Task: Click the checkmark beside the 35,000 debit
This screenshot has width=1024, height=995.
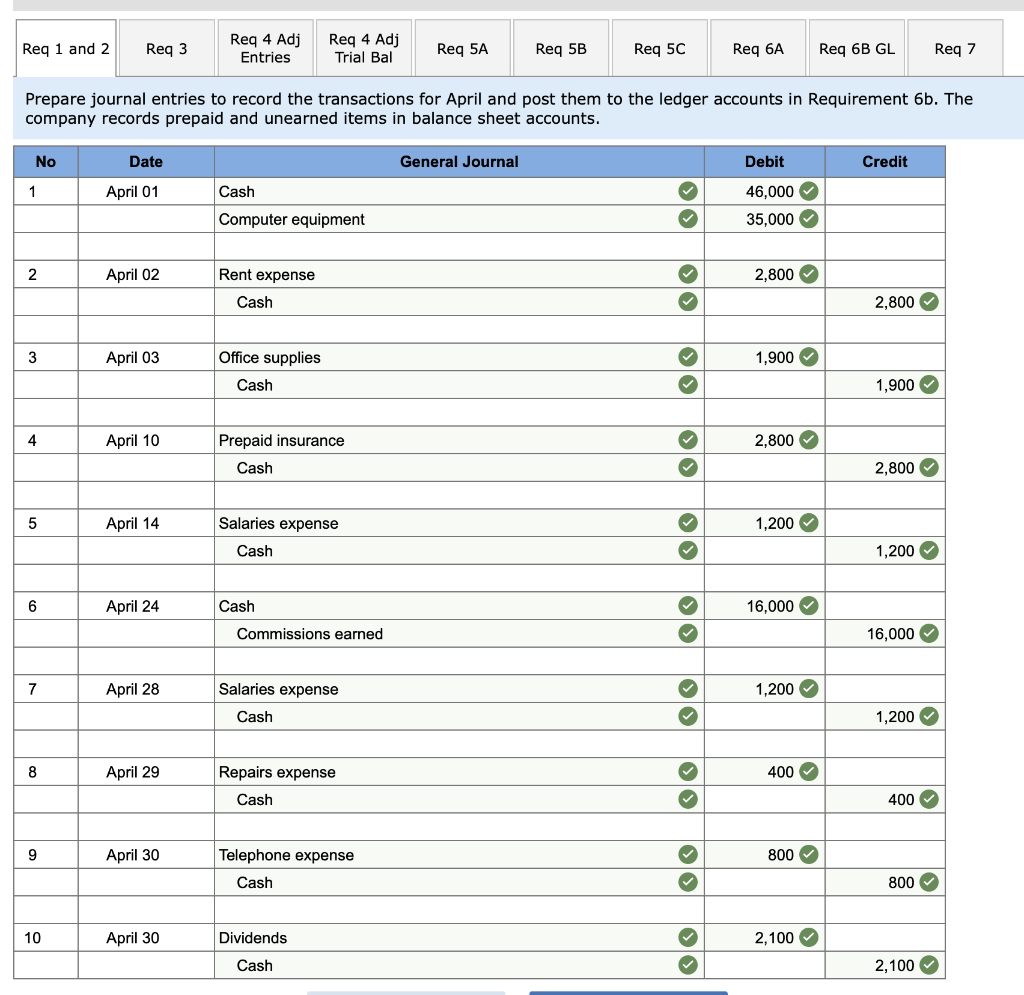Action: (x=808, y=219)
